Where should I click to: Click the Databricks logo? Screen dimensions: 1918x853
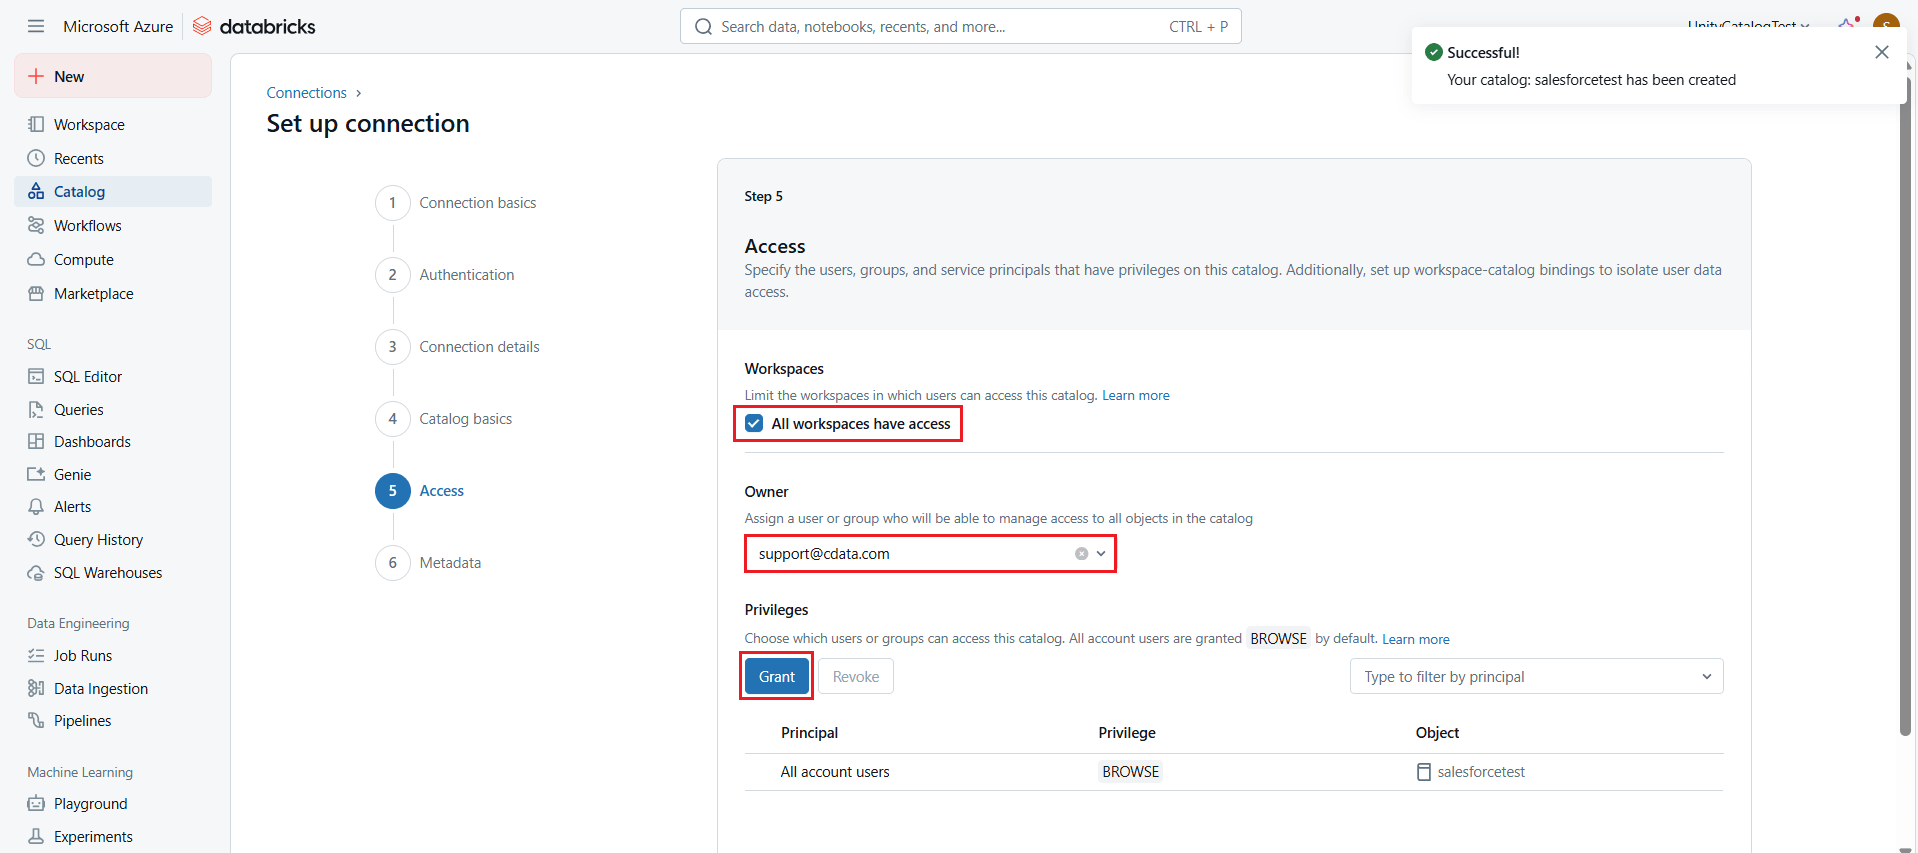click(254, 26)
